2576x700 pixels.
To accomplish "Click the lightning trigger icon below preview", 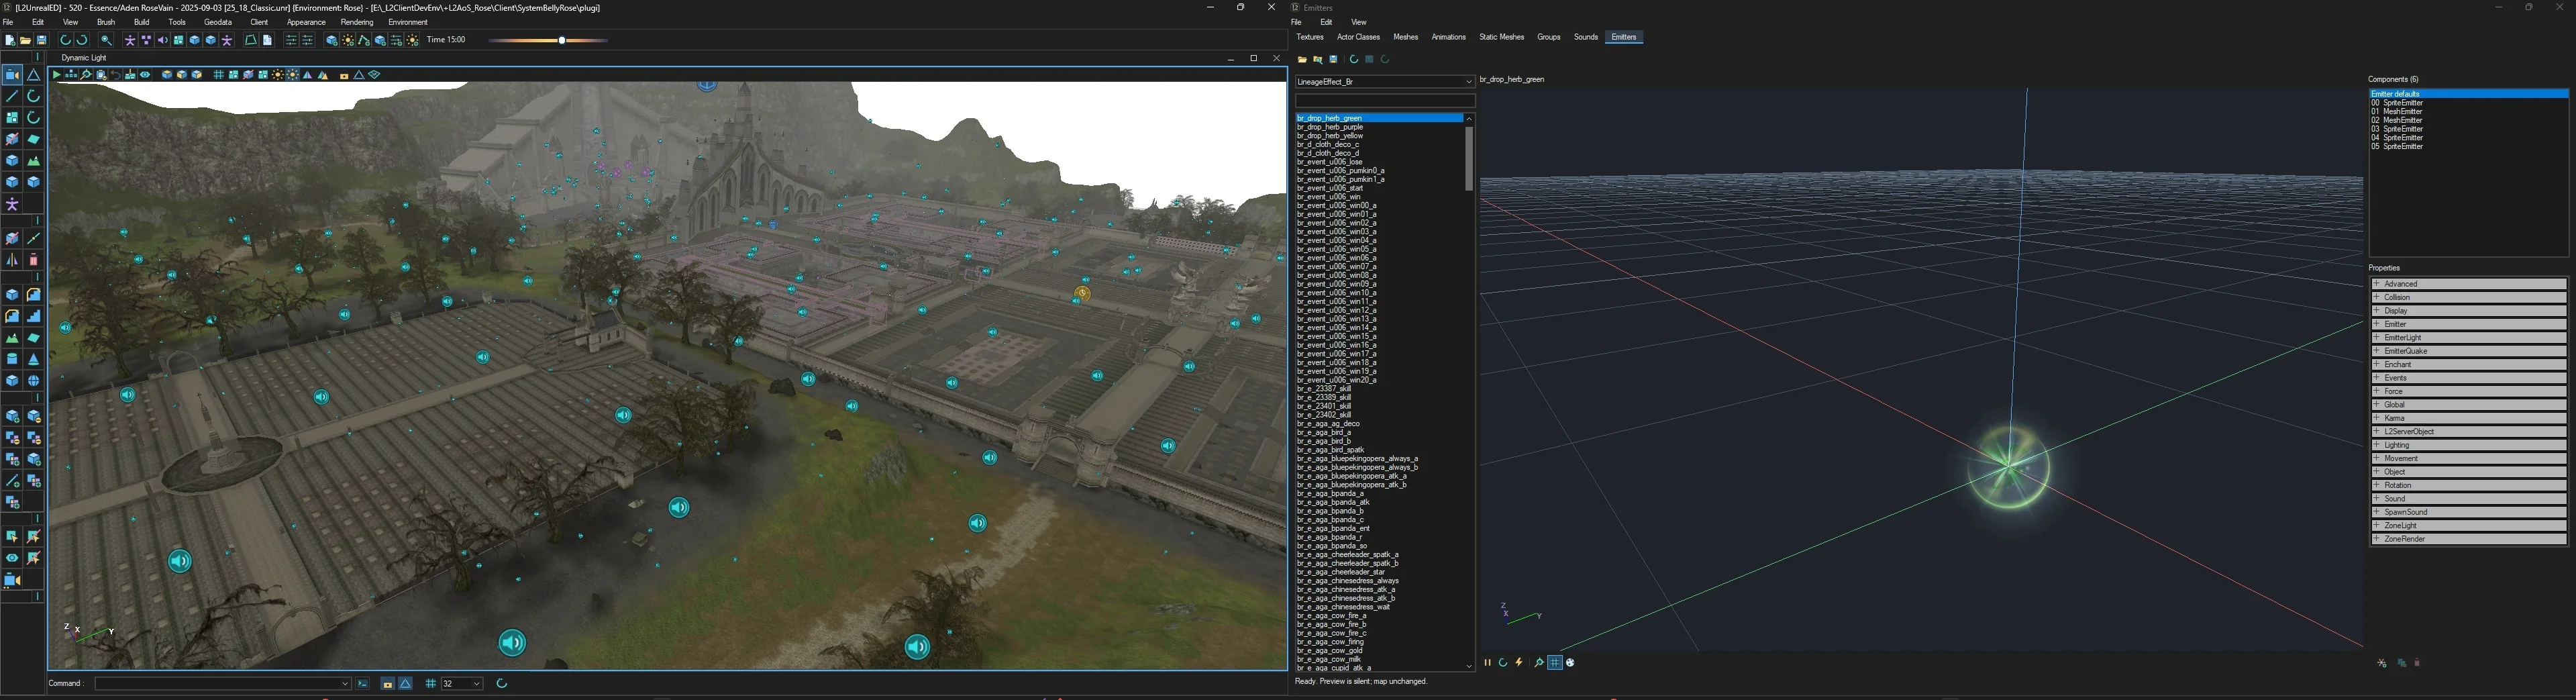I will tap(1519, 662).
